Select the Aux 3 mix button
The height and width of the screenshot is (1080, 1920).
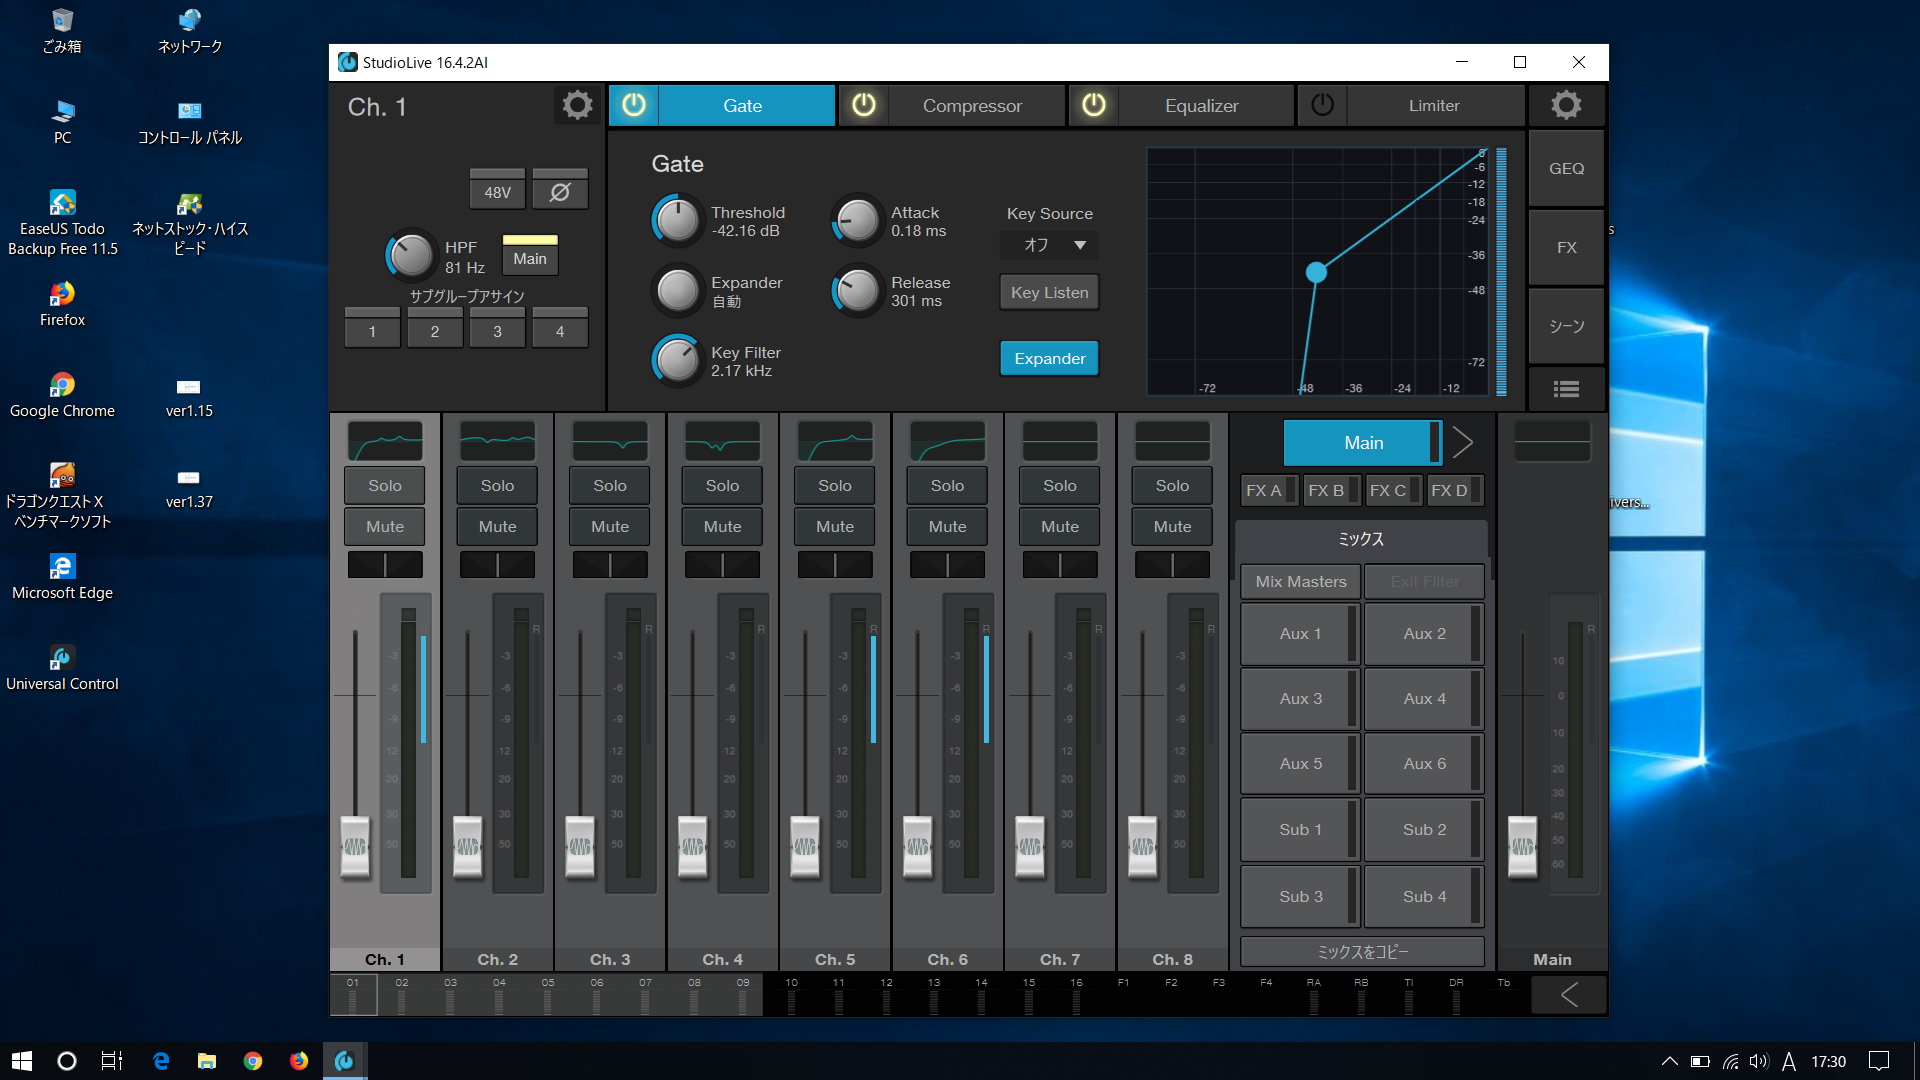1300,698
